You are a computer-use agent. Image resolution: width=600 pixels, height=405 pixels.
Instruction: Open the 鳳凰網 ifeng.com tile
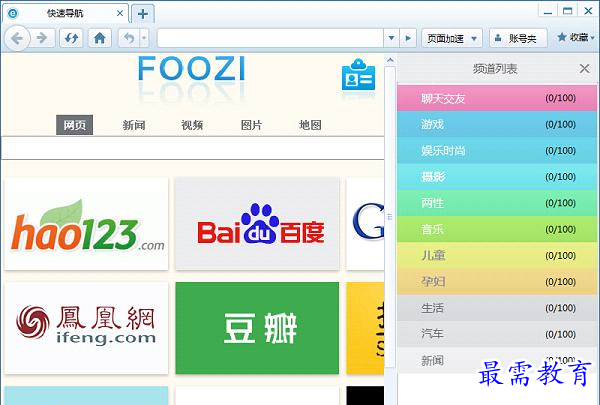pos(86,328)
